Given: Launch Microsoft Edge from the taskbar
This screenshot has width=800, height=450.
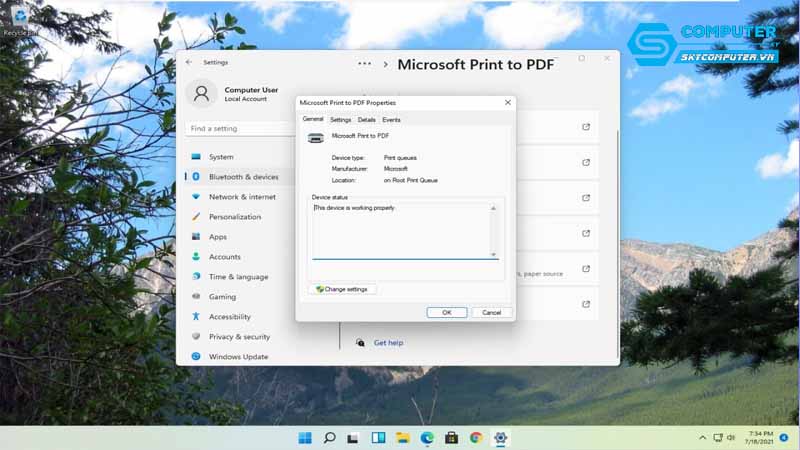Looking at the screenshot, I should 427,438.
